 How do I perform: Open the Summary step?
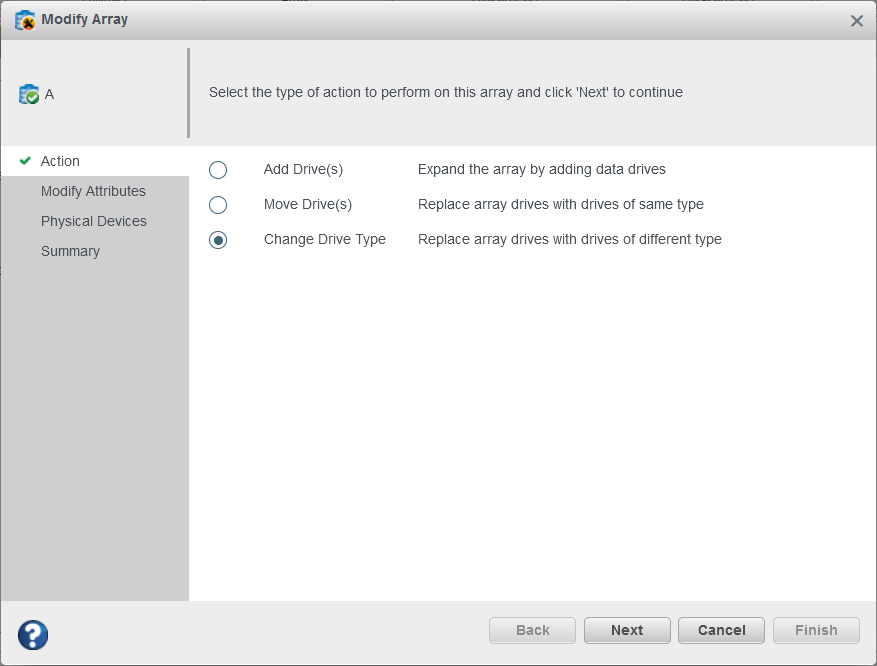pyautogui.click(x=70, y=251)
